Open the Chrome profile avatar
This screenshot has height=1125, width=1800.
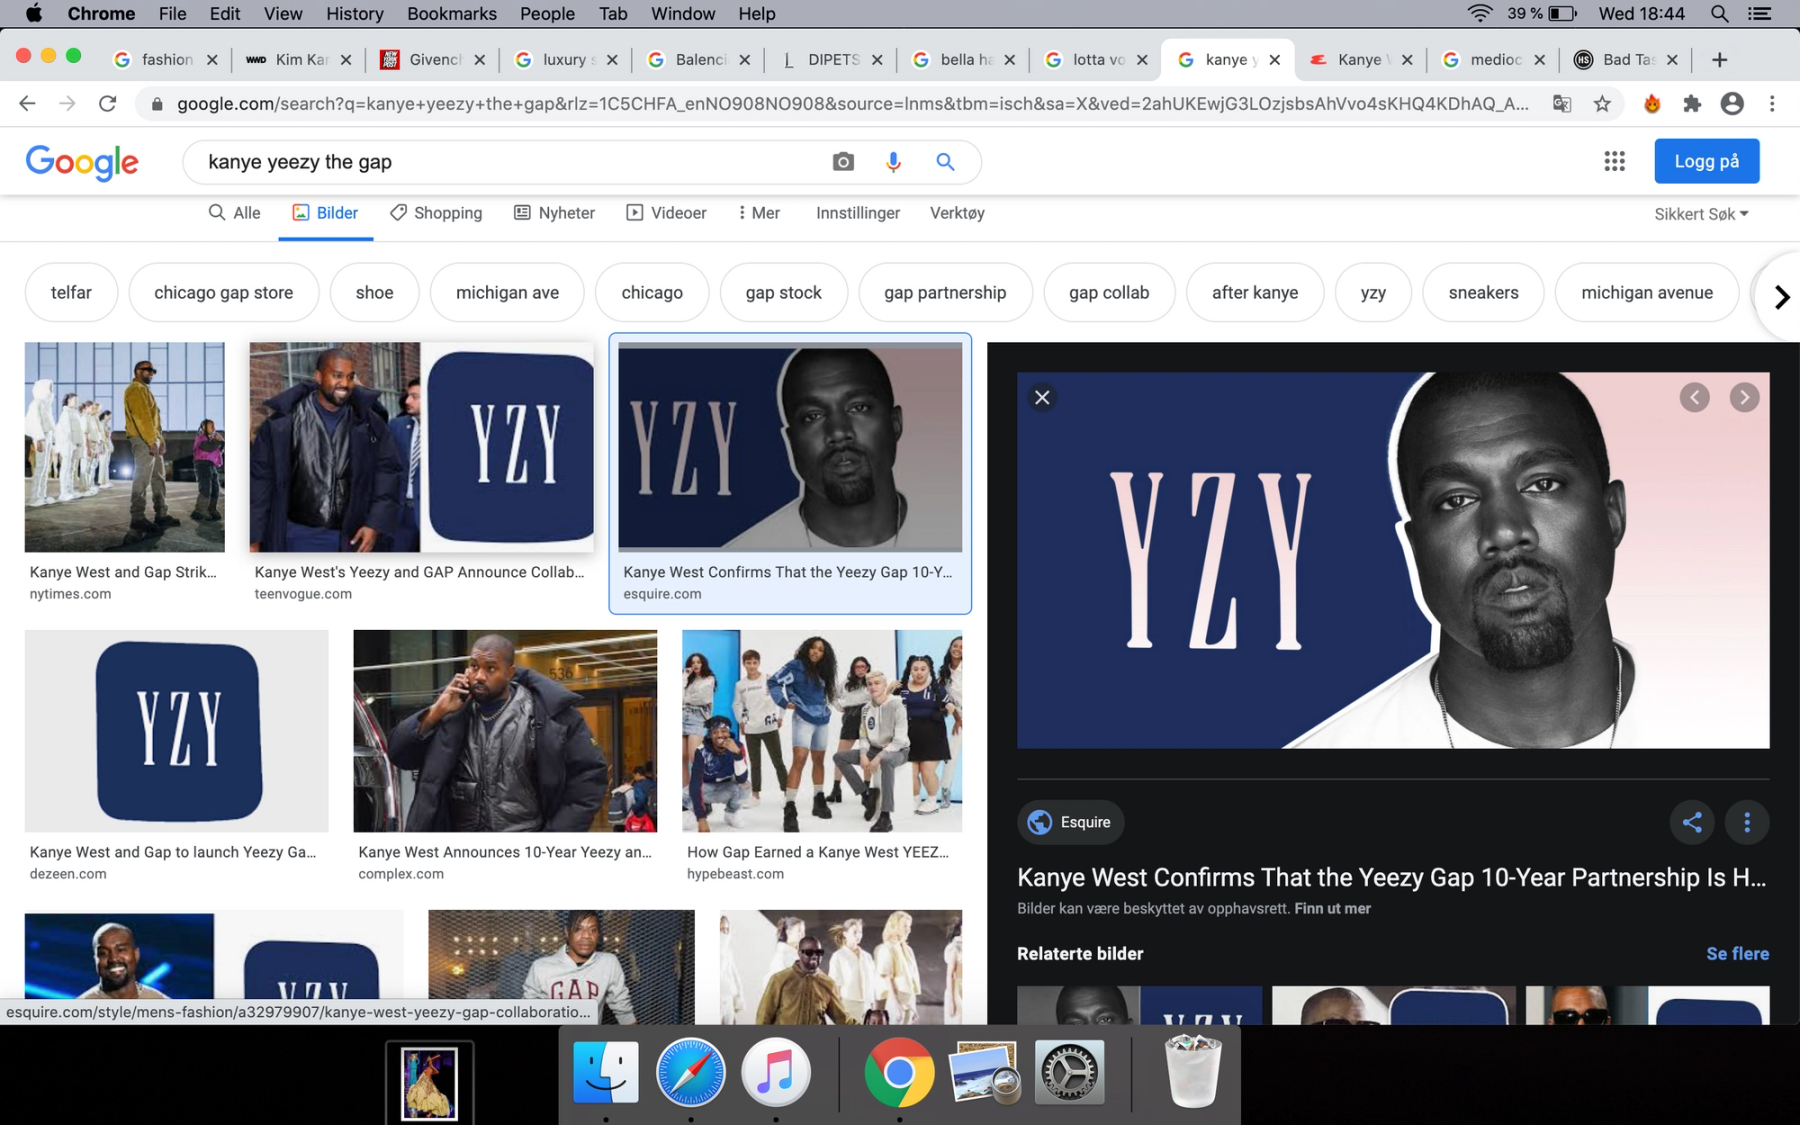[1732, 104]
